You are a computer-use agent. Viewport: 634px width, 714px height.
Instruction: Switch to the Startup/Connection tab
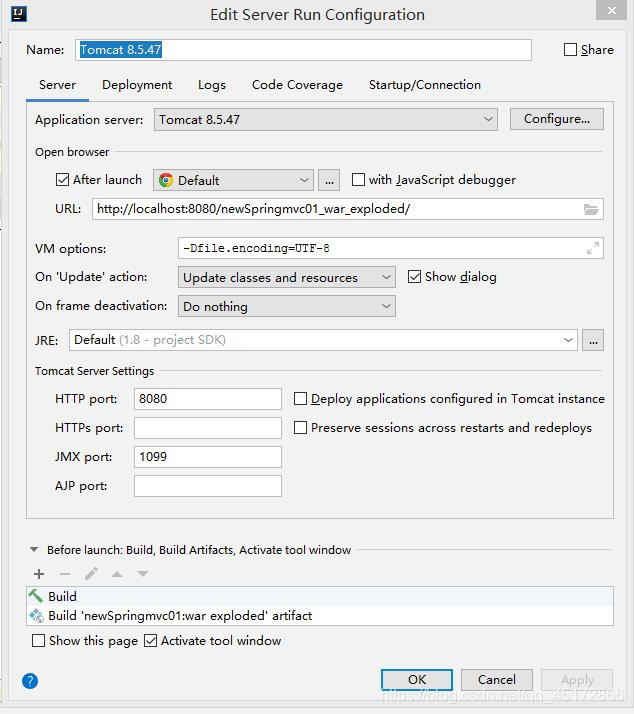tap(425, 85)
